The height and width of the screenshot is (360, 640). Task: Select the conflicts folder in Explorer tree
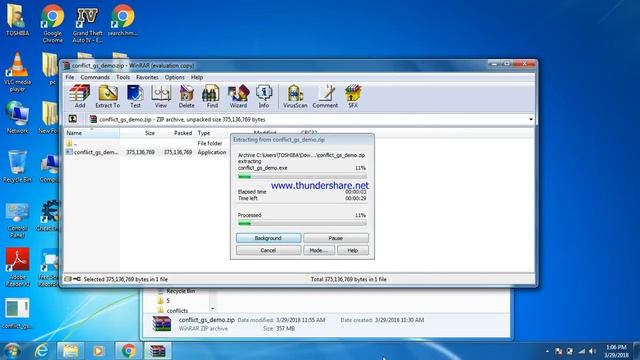click(173, 310)
